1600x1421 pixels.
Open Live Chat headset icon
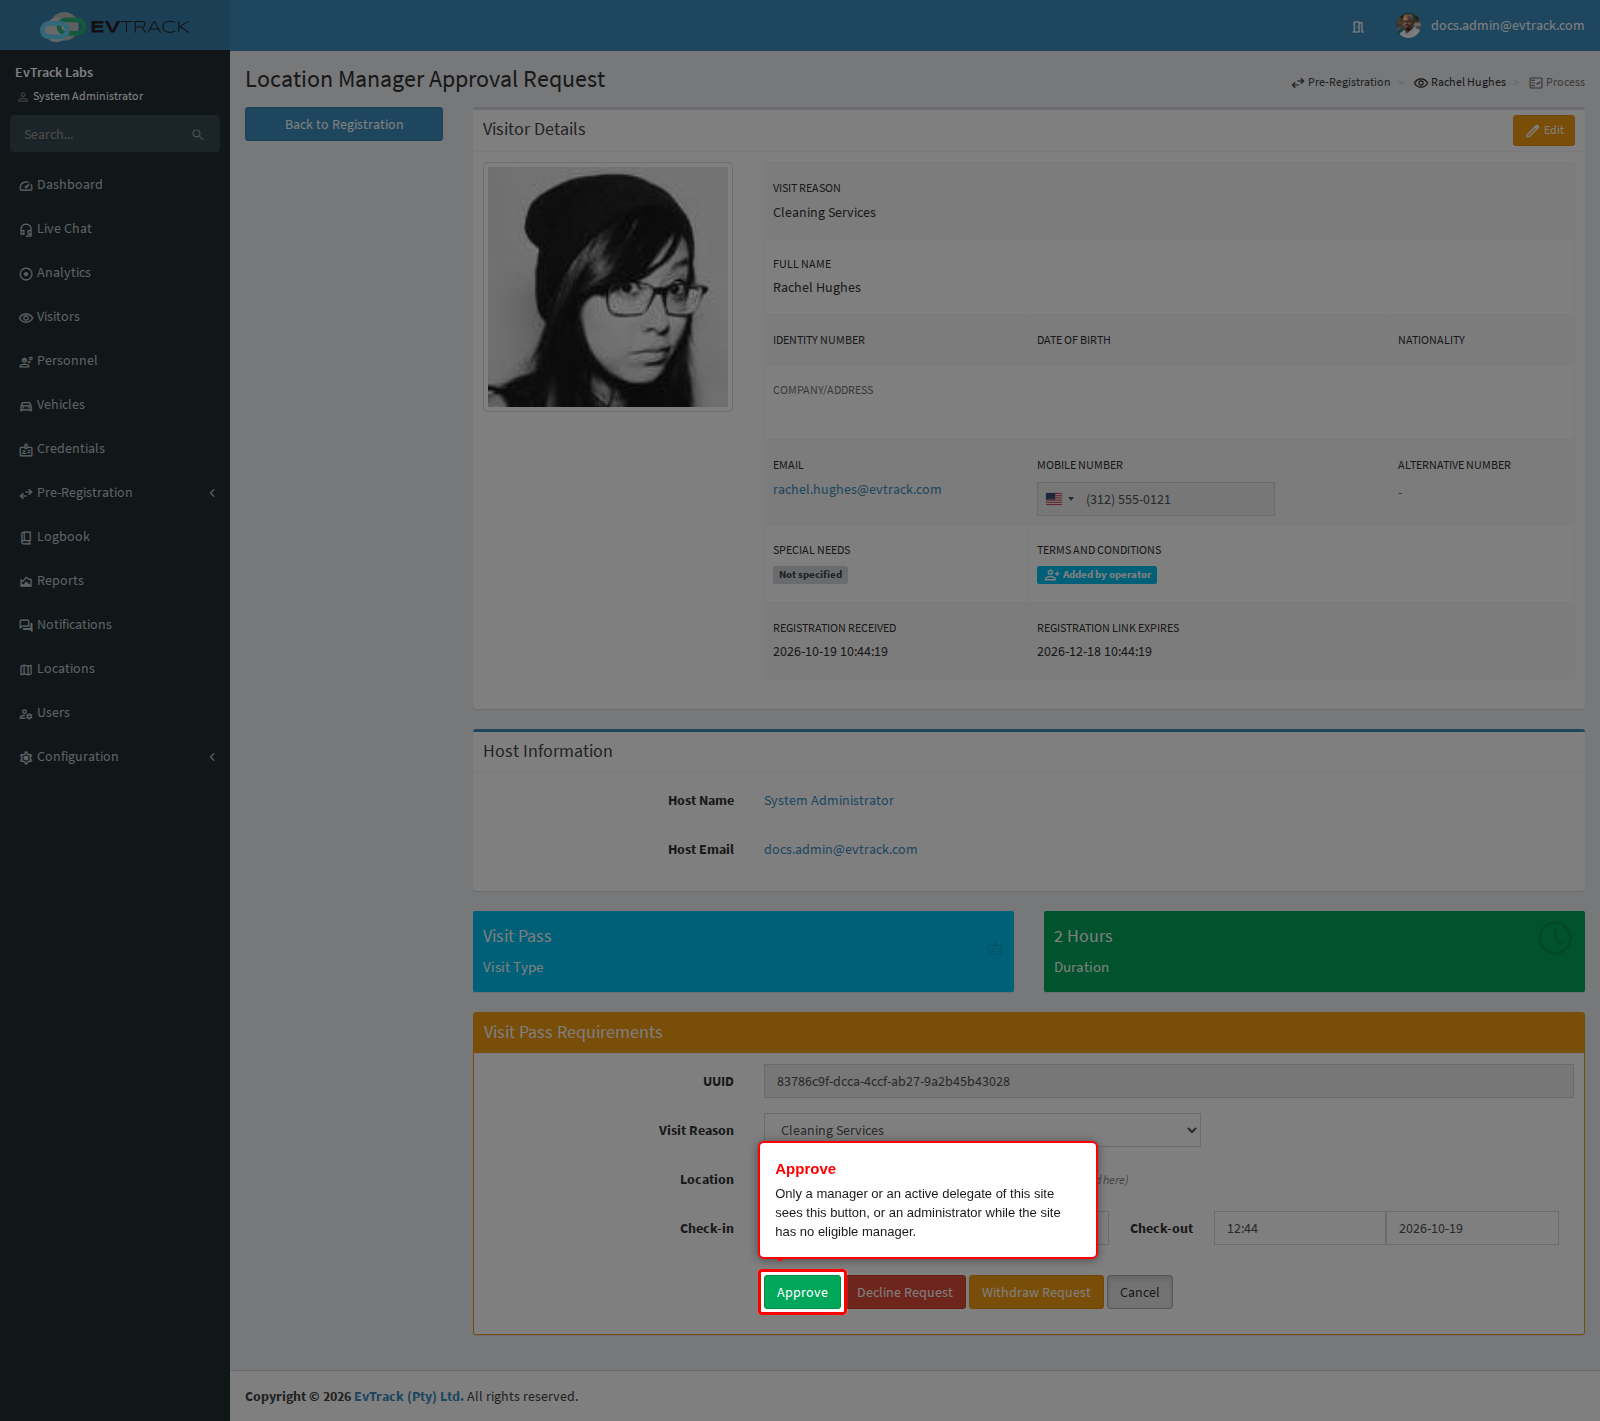point(26,230)
